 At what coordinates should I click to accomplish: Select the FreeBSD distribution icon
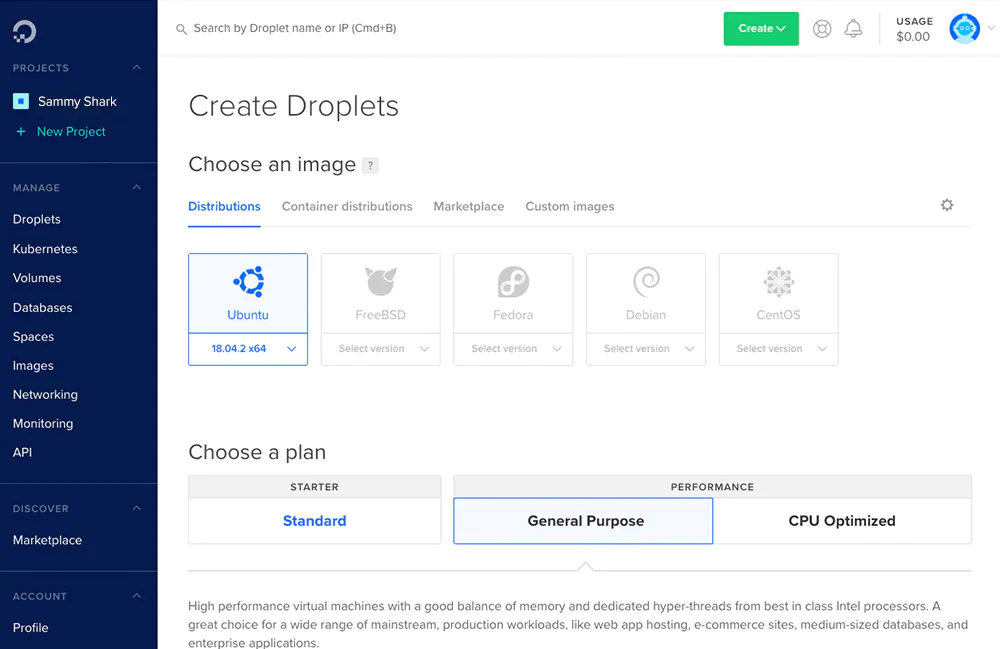(380, 282)
